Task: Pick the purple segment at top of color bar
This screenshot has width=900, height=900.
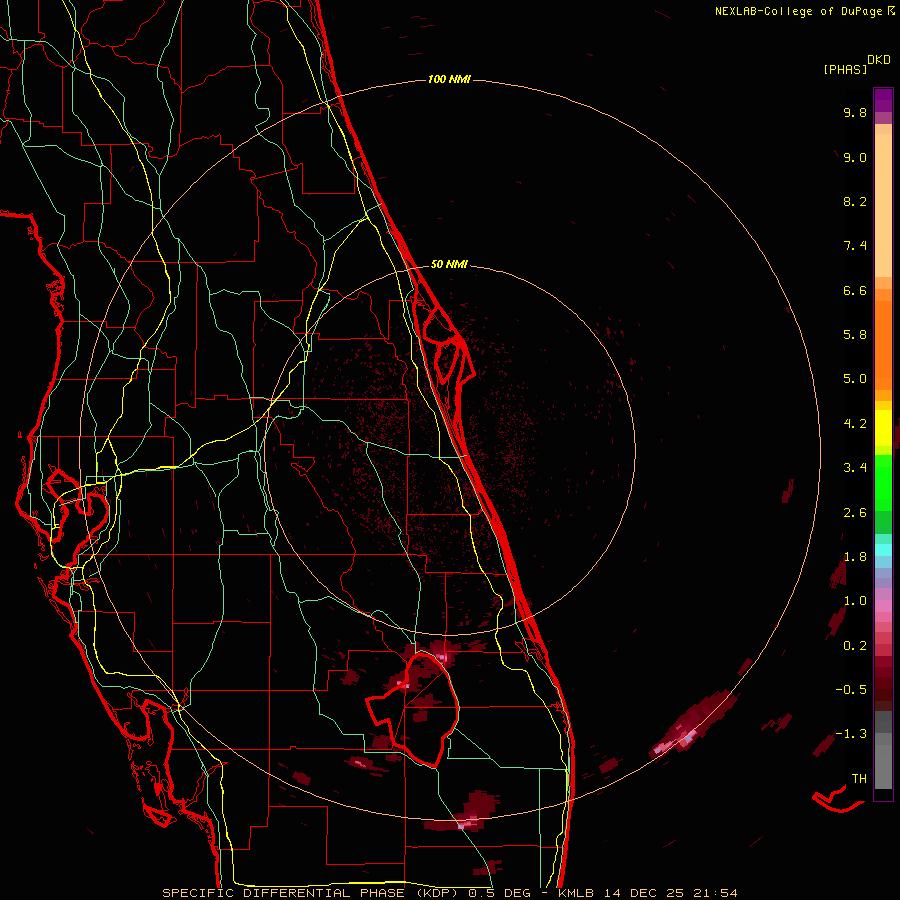Action: tap(883, 100)
